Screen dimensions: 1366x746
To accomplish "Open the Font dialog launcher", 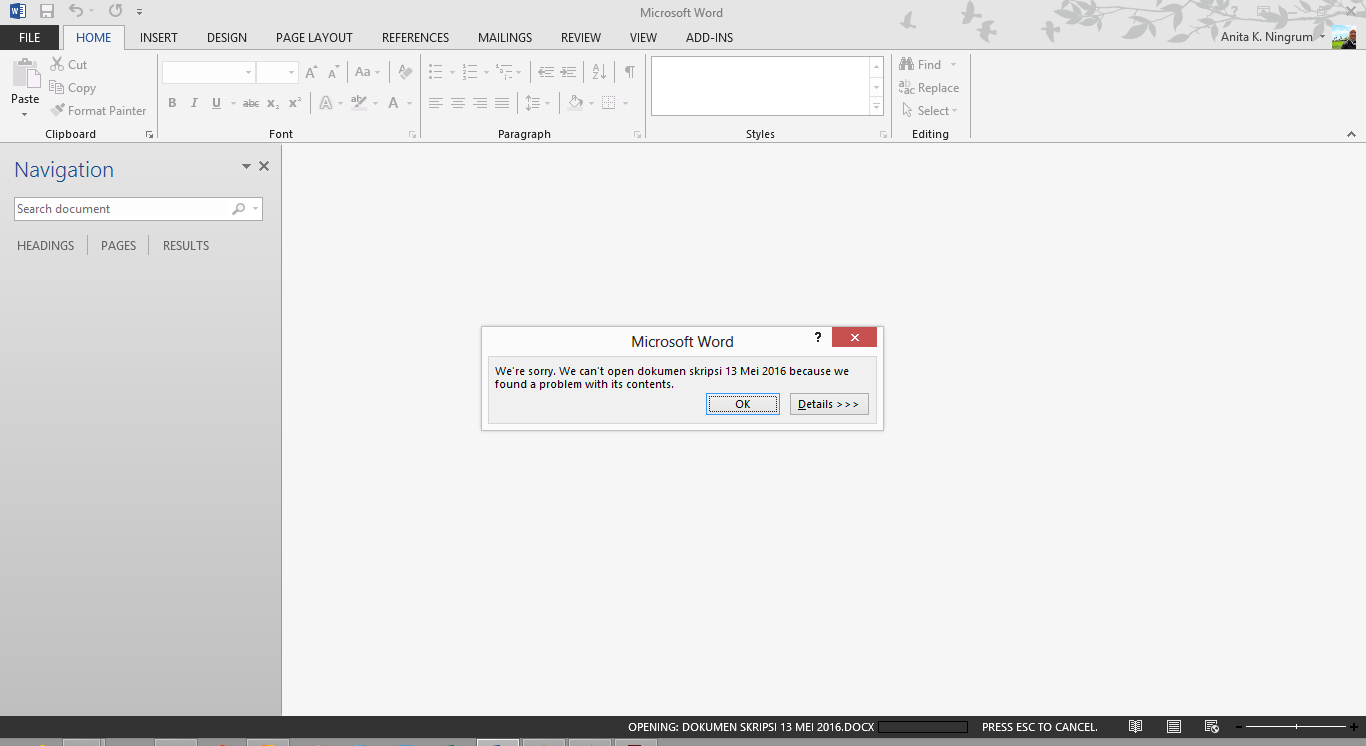I will (412, 134).
